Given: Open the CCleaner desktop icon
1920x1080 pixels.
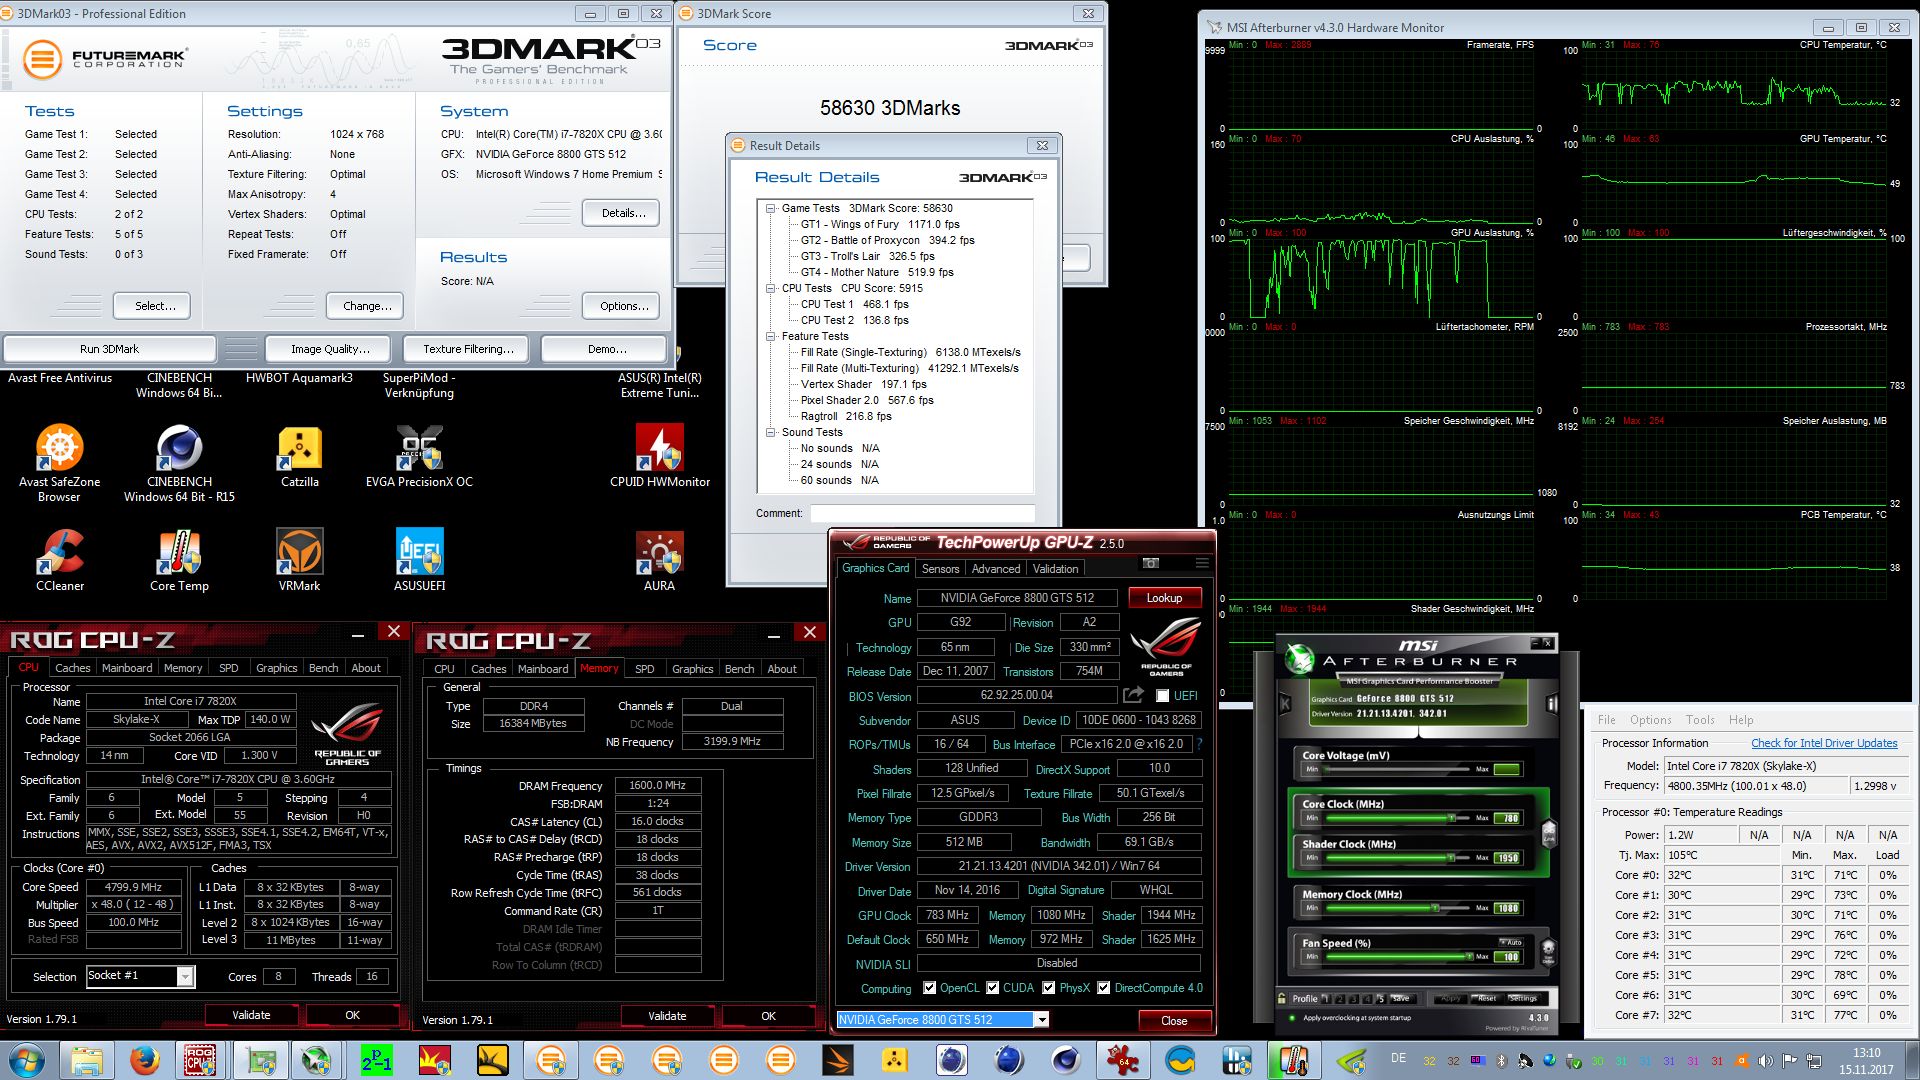Looking at the screenshot, I should 60,560.
